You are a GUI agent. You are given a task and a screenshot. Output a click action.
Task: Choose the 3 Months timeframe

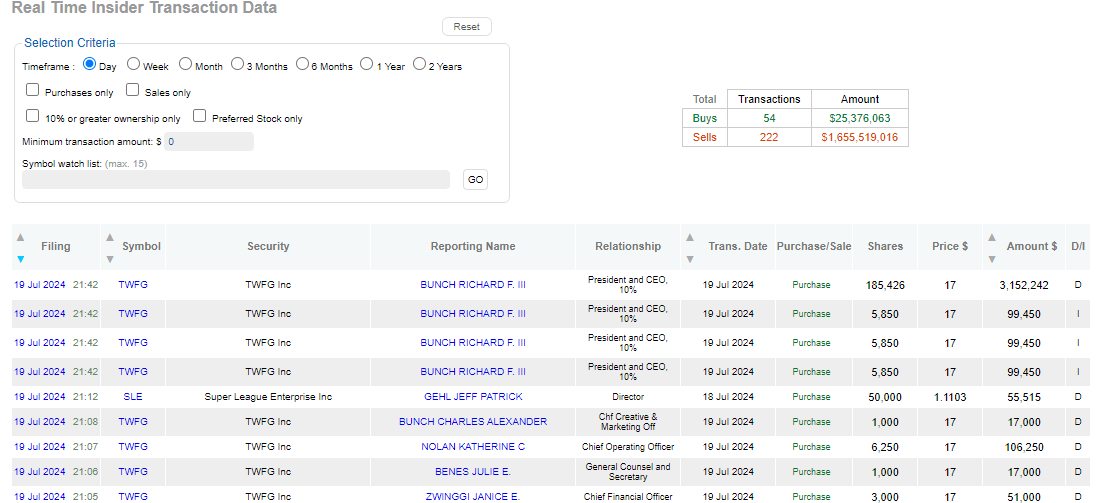(x=237, y=65)
